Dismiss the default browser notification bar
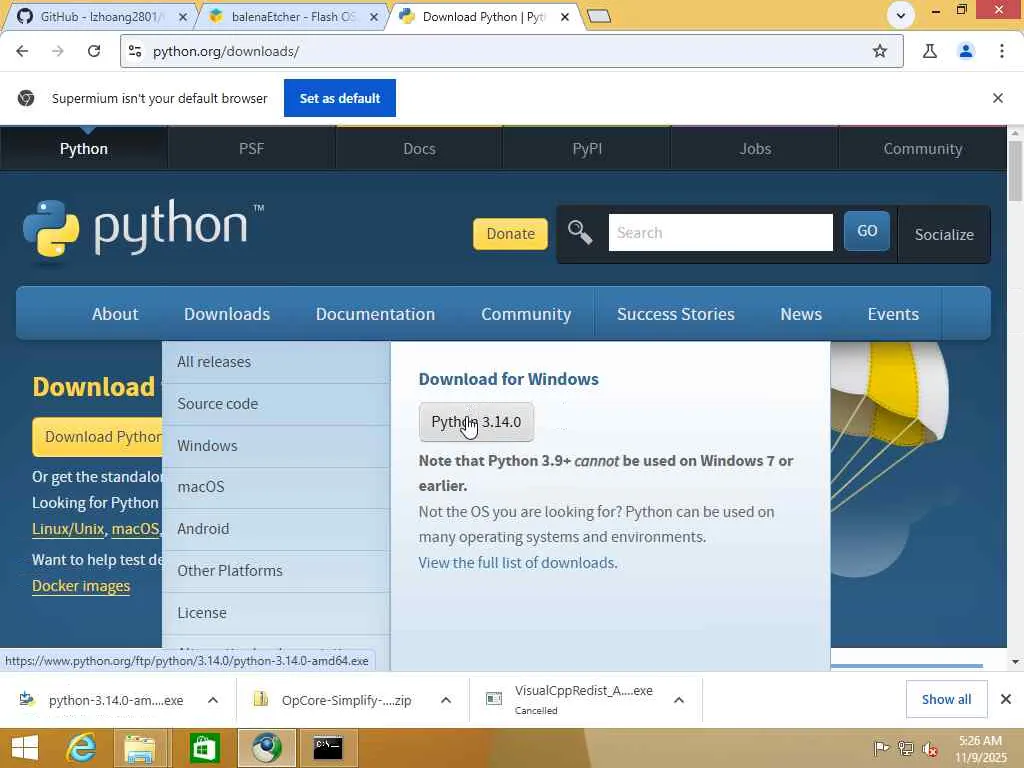1024x768 pixels. coord(998,98)
